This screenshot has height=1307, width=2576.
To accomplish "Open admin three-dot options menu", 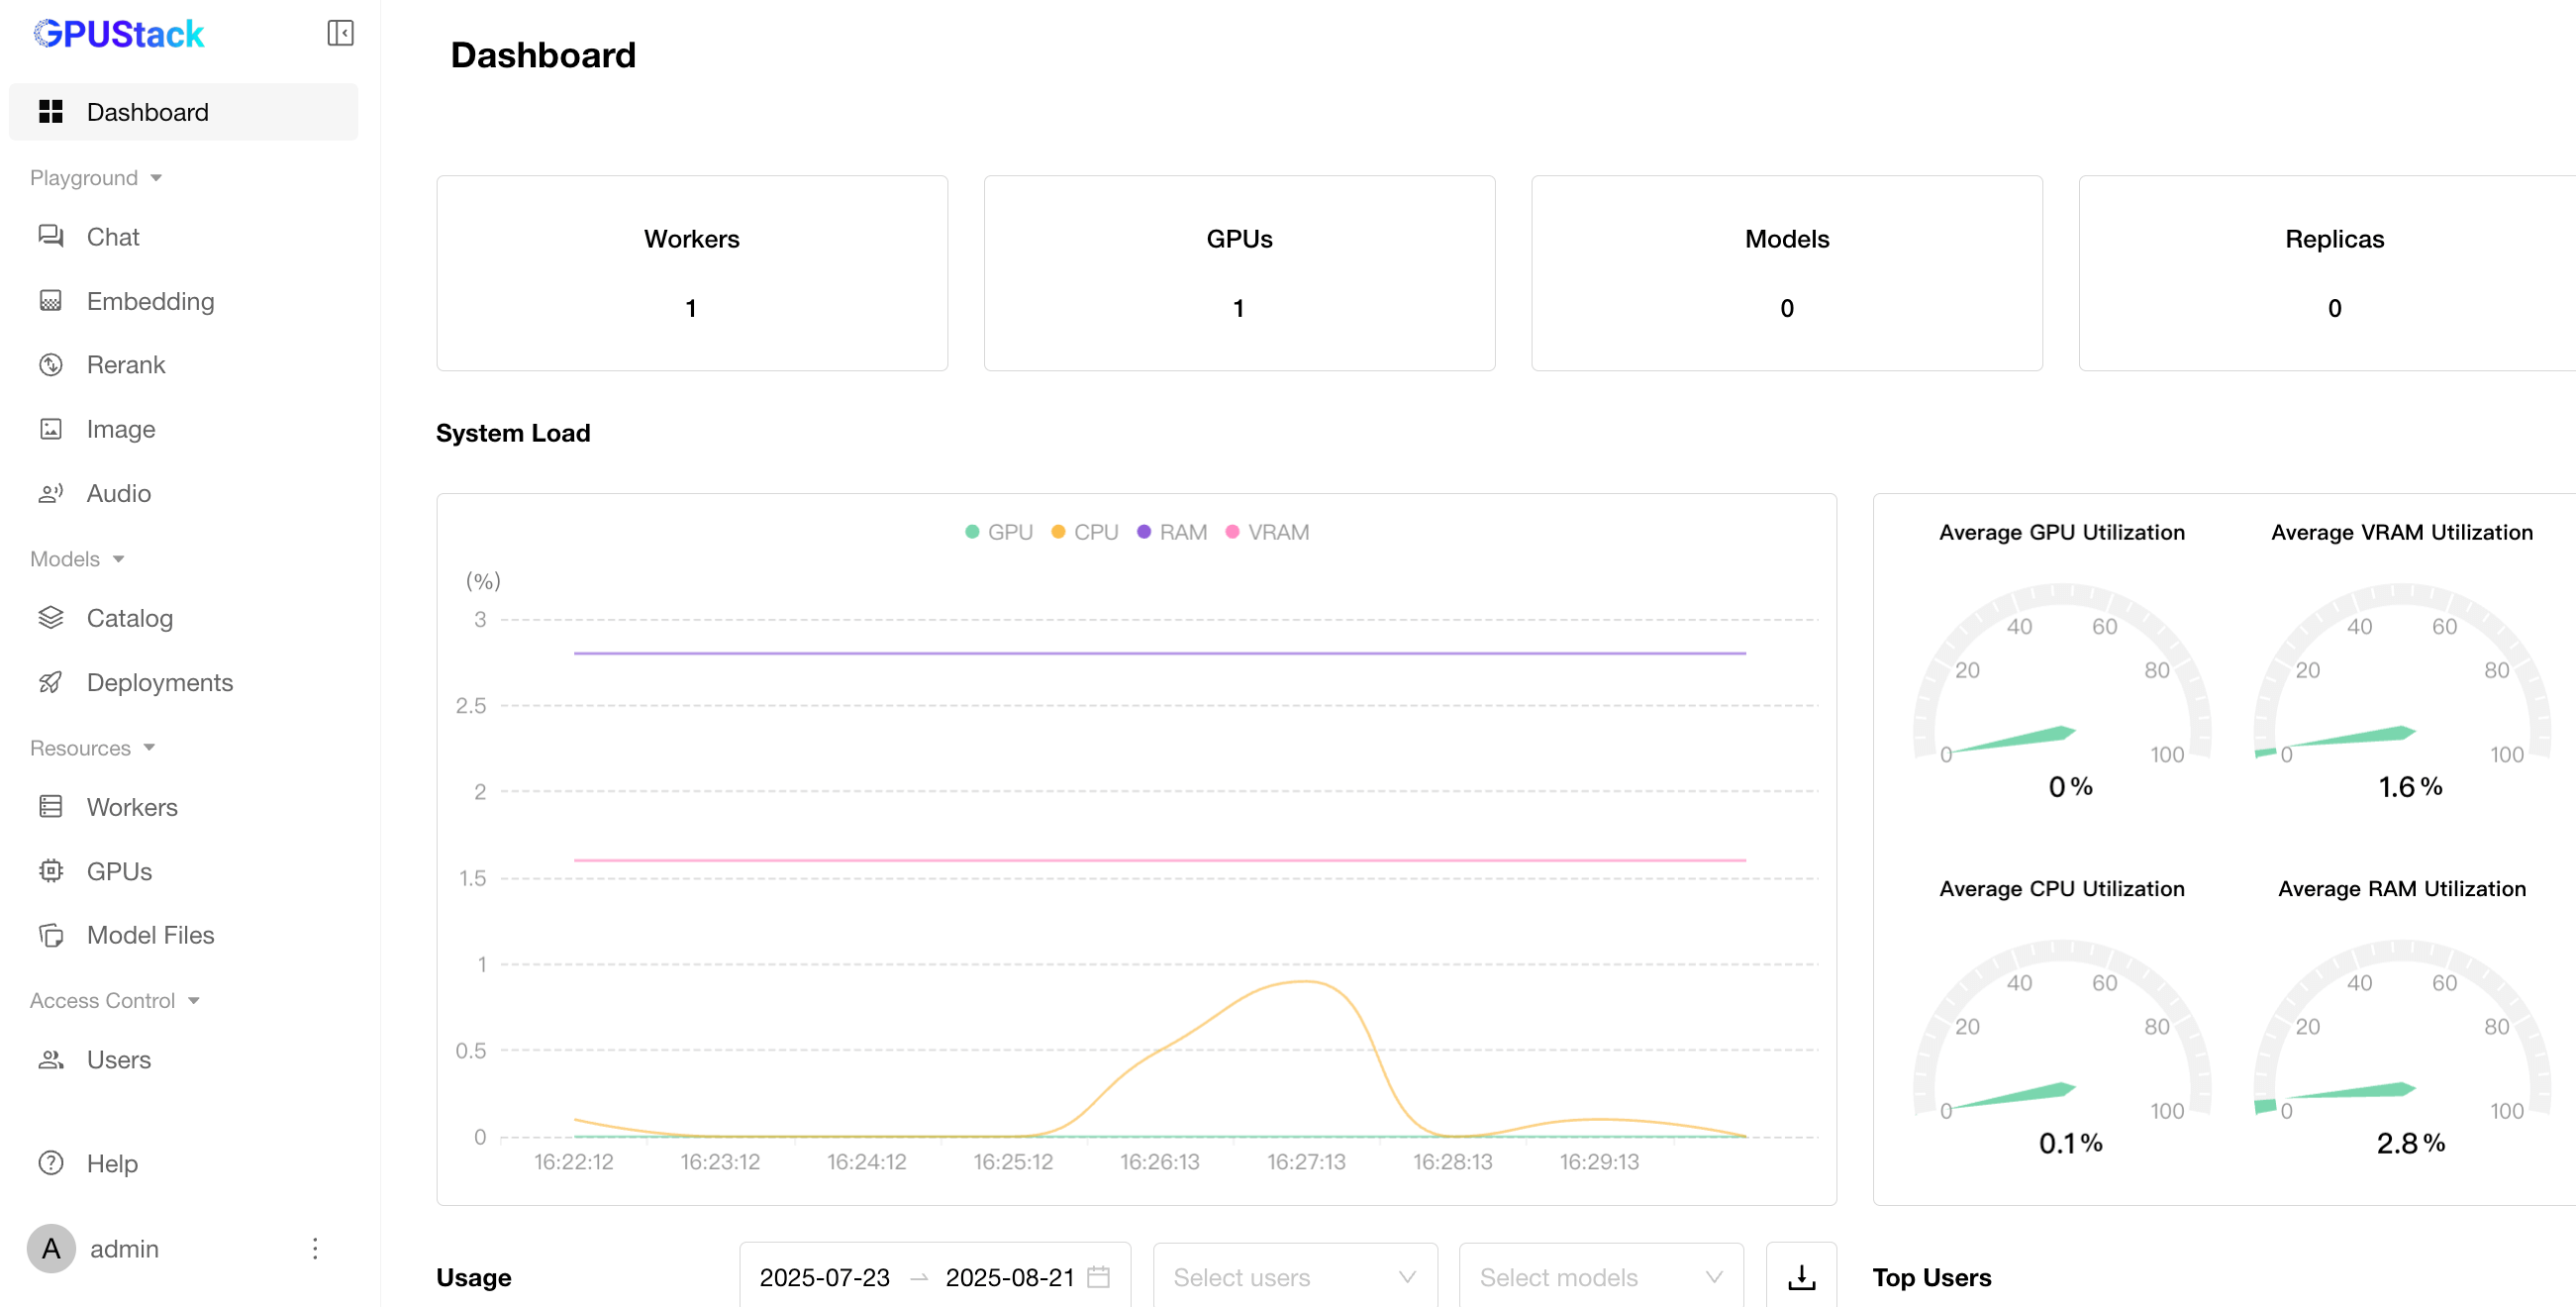I will (x=315, y=1248).
